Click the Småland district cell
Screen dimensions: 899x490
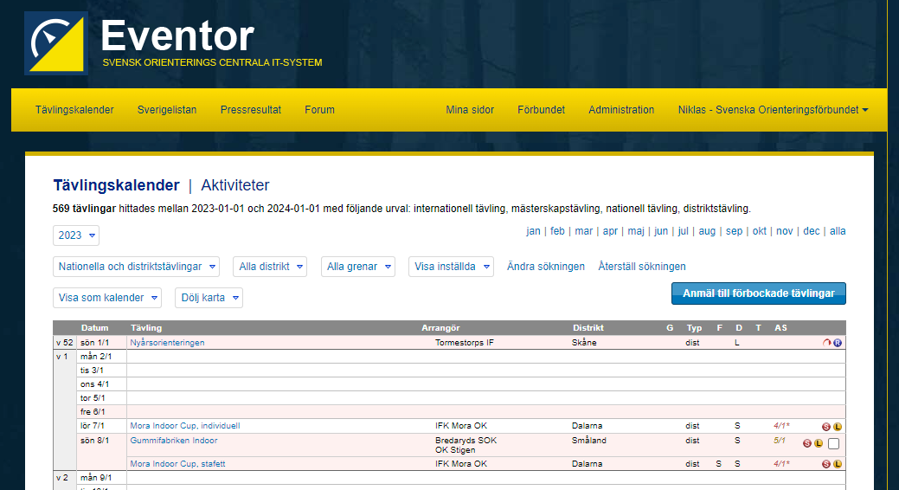[x=589, y=440]
